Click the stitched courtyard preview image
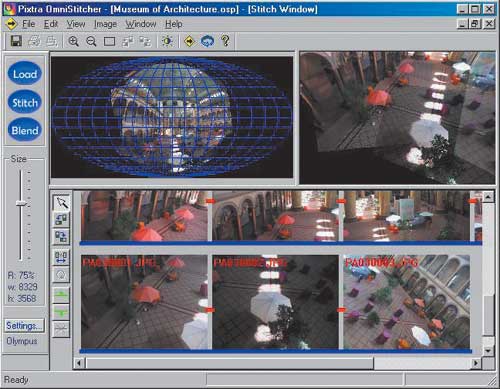Image resolution: width=500 pixels, height=389 pixels. point(397,117)
